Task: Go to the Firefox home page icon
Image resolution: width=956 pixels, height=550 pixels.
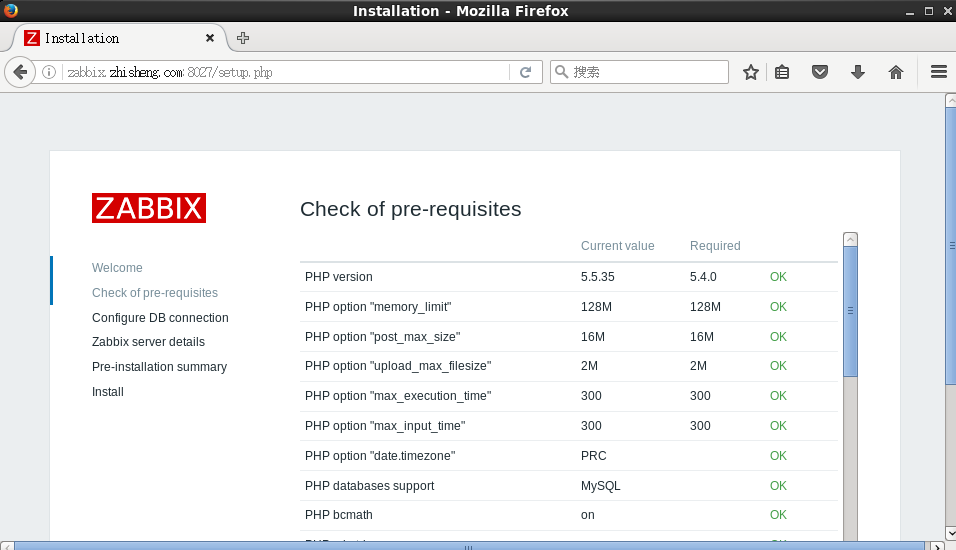Action: tap(896, 72)
